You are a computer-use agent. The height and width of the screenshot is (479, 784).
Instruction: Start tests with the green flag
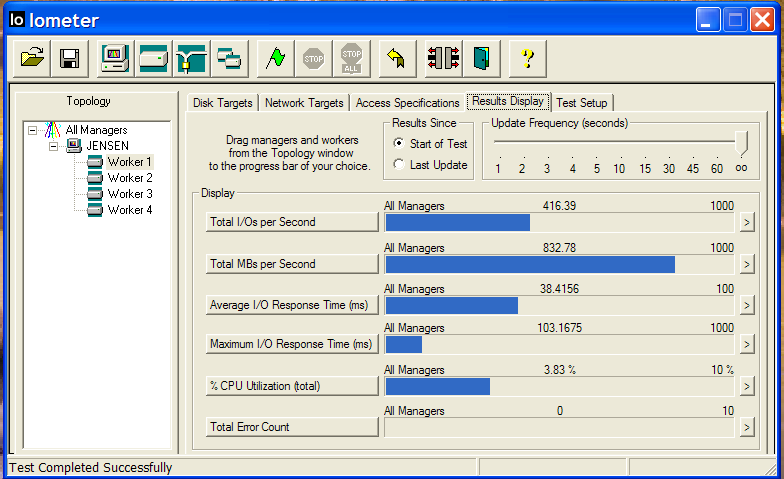pyautogui.click(x=276, y=58)
